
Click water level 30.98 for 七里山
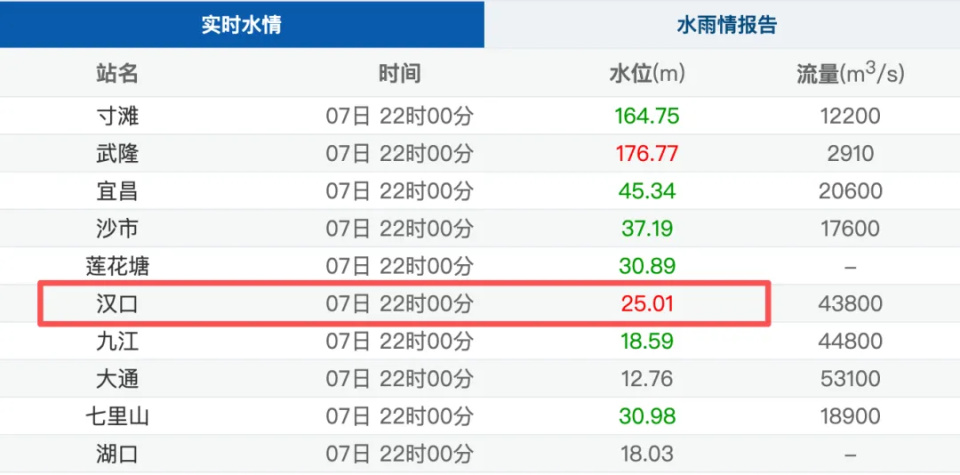pos(647,416)
